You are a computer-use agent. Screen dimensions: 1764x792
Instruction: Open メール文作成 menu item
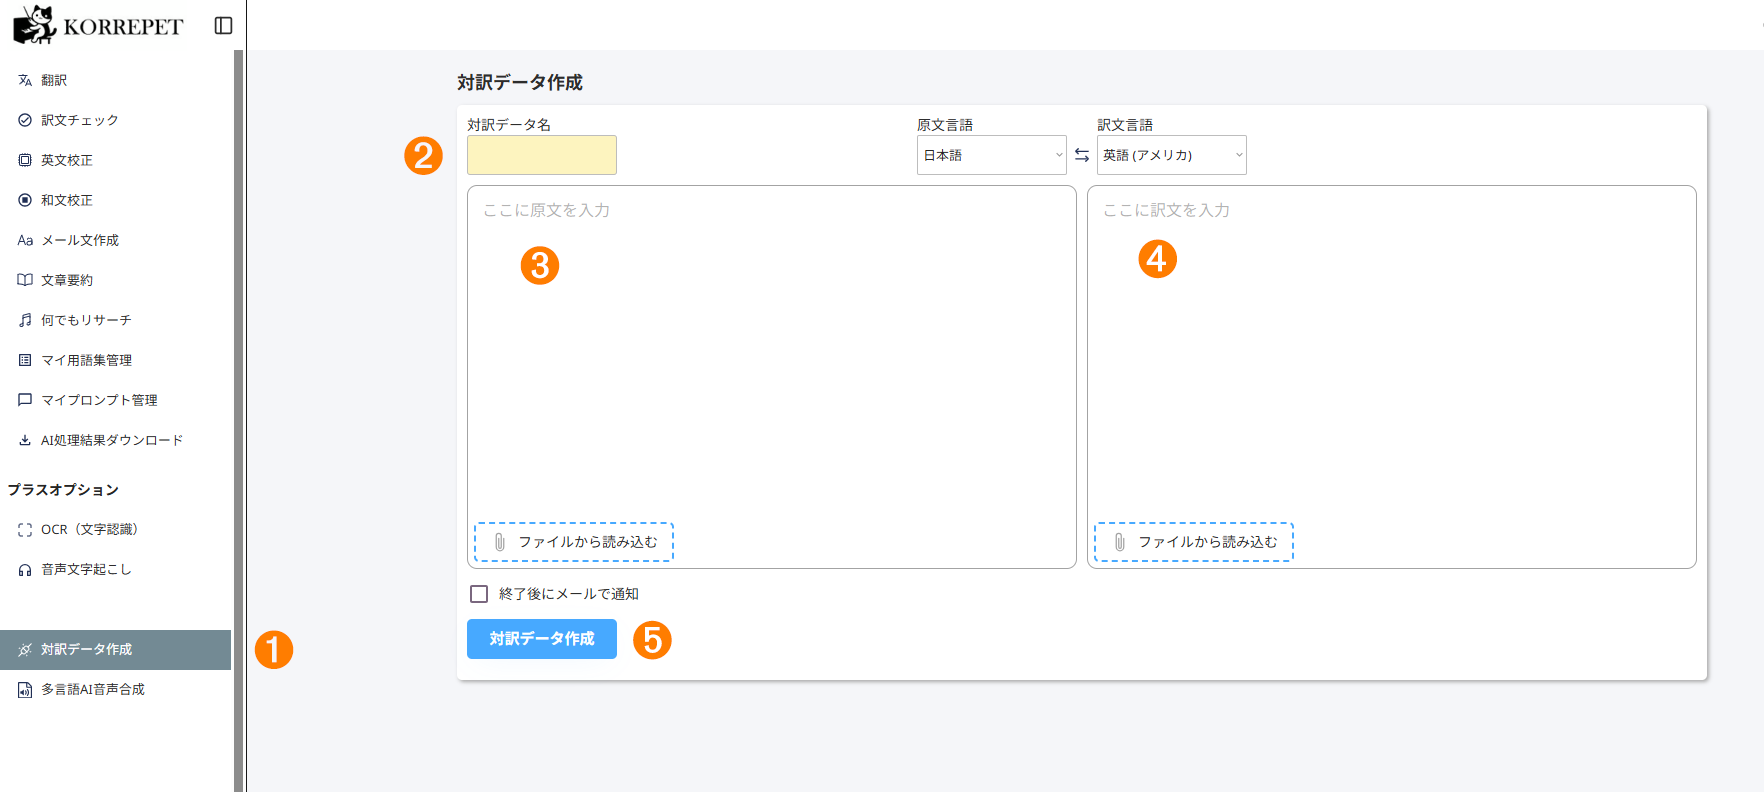click(116, 240)
